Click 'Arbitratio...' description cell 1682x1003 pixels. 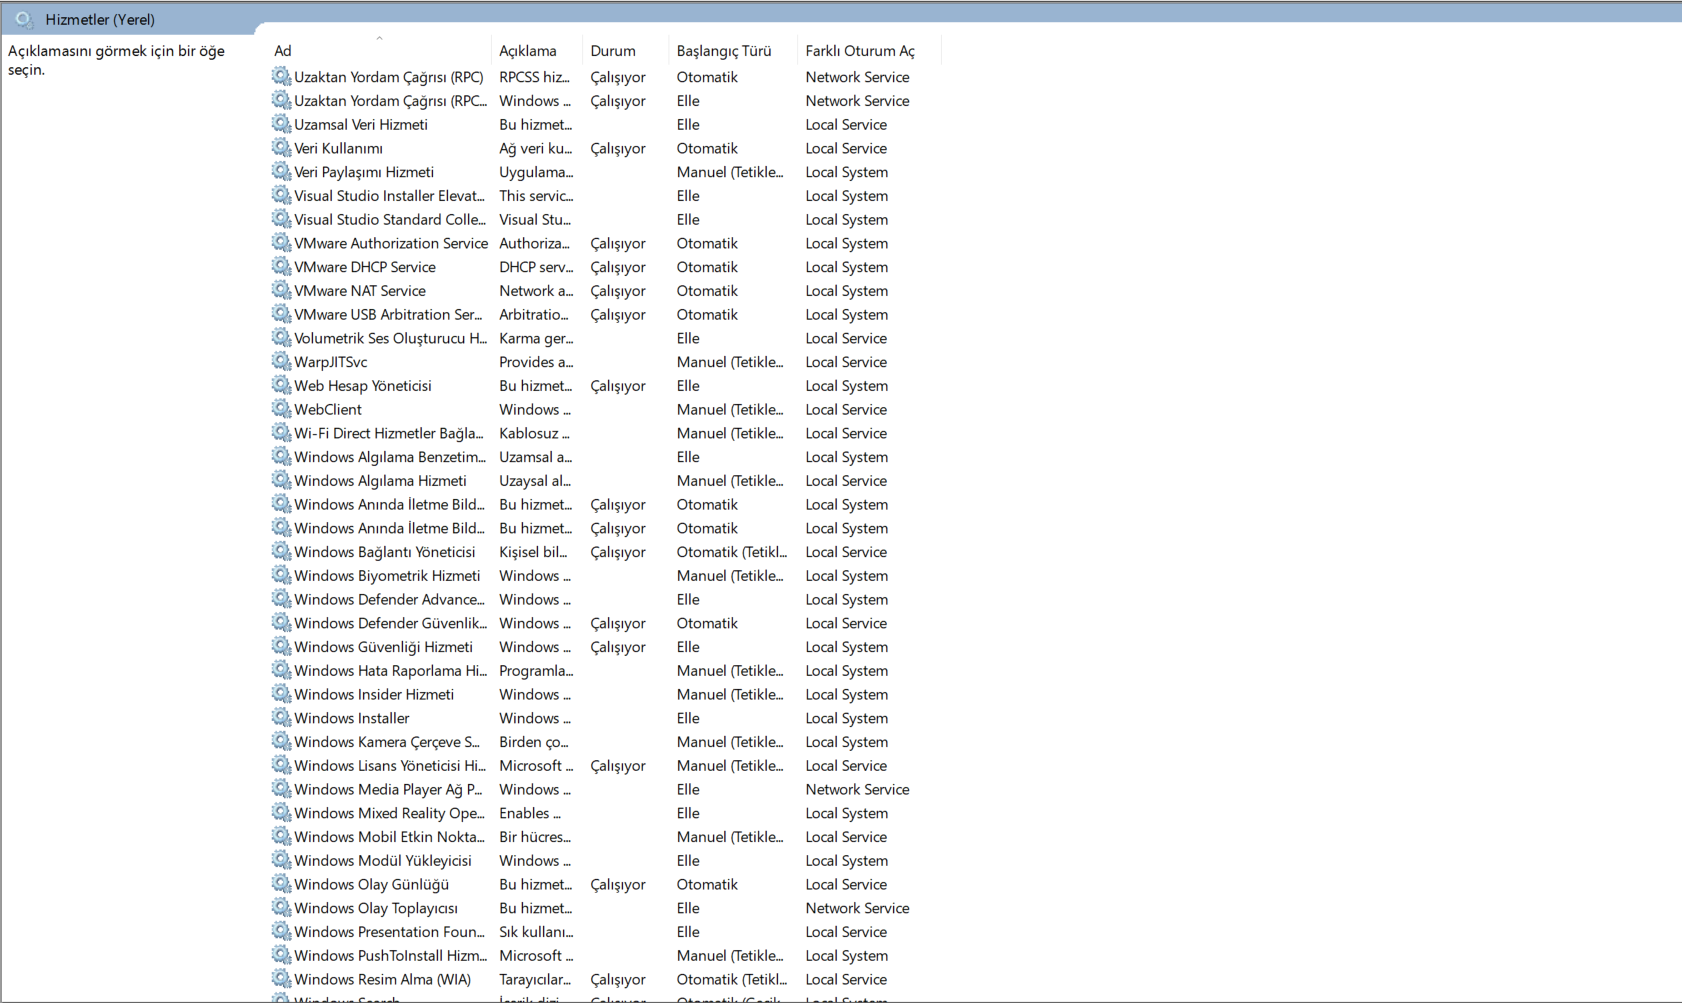[534, 315]
